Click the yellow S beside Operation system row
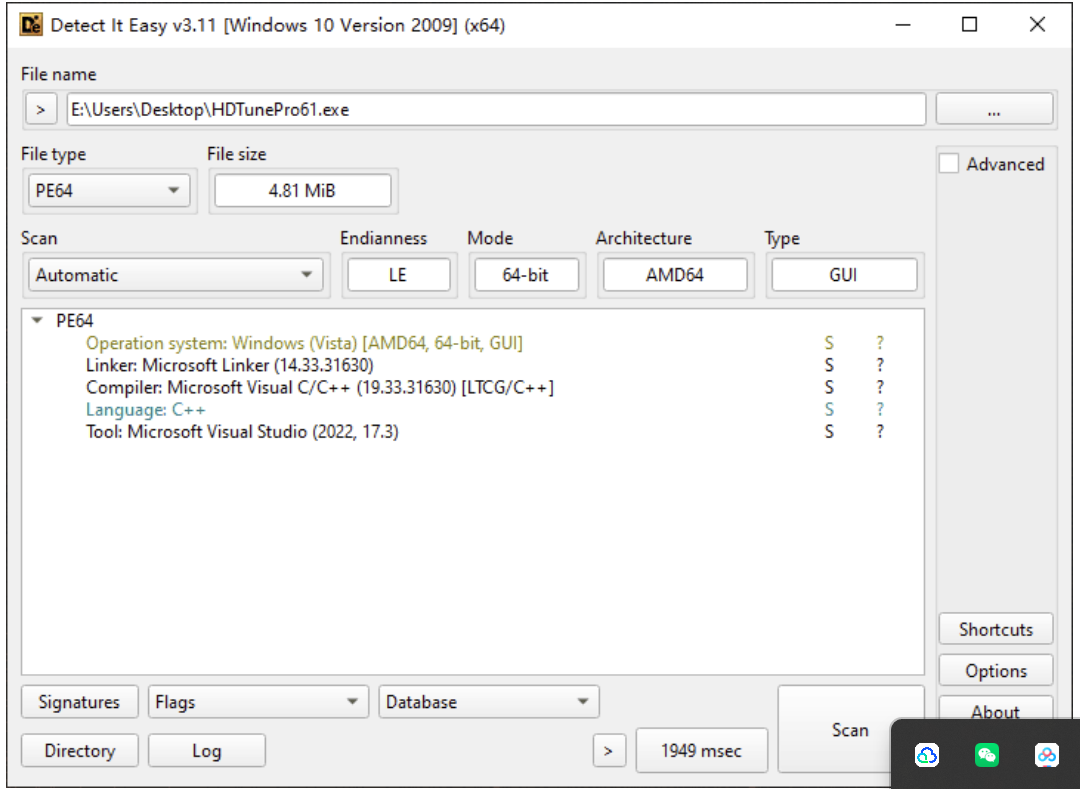This screenshot has width=1080, height=789. (x=828, y=342)
